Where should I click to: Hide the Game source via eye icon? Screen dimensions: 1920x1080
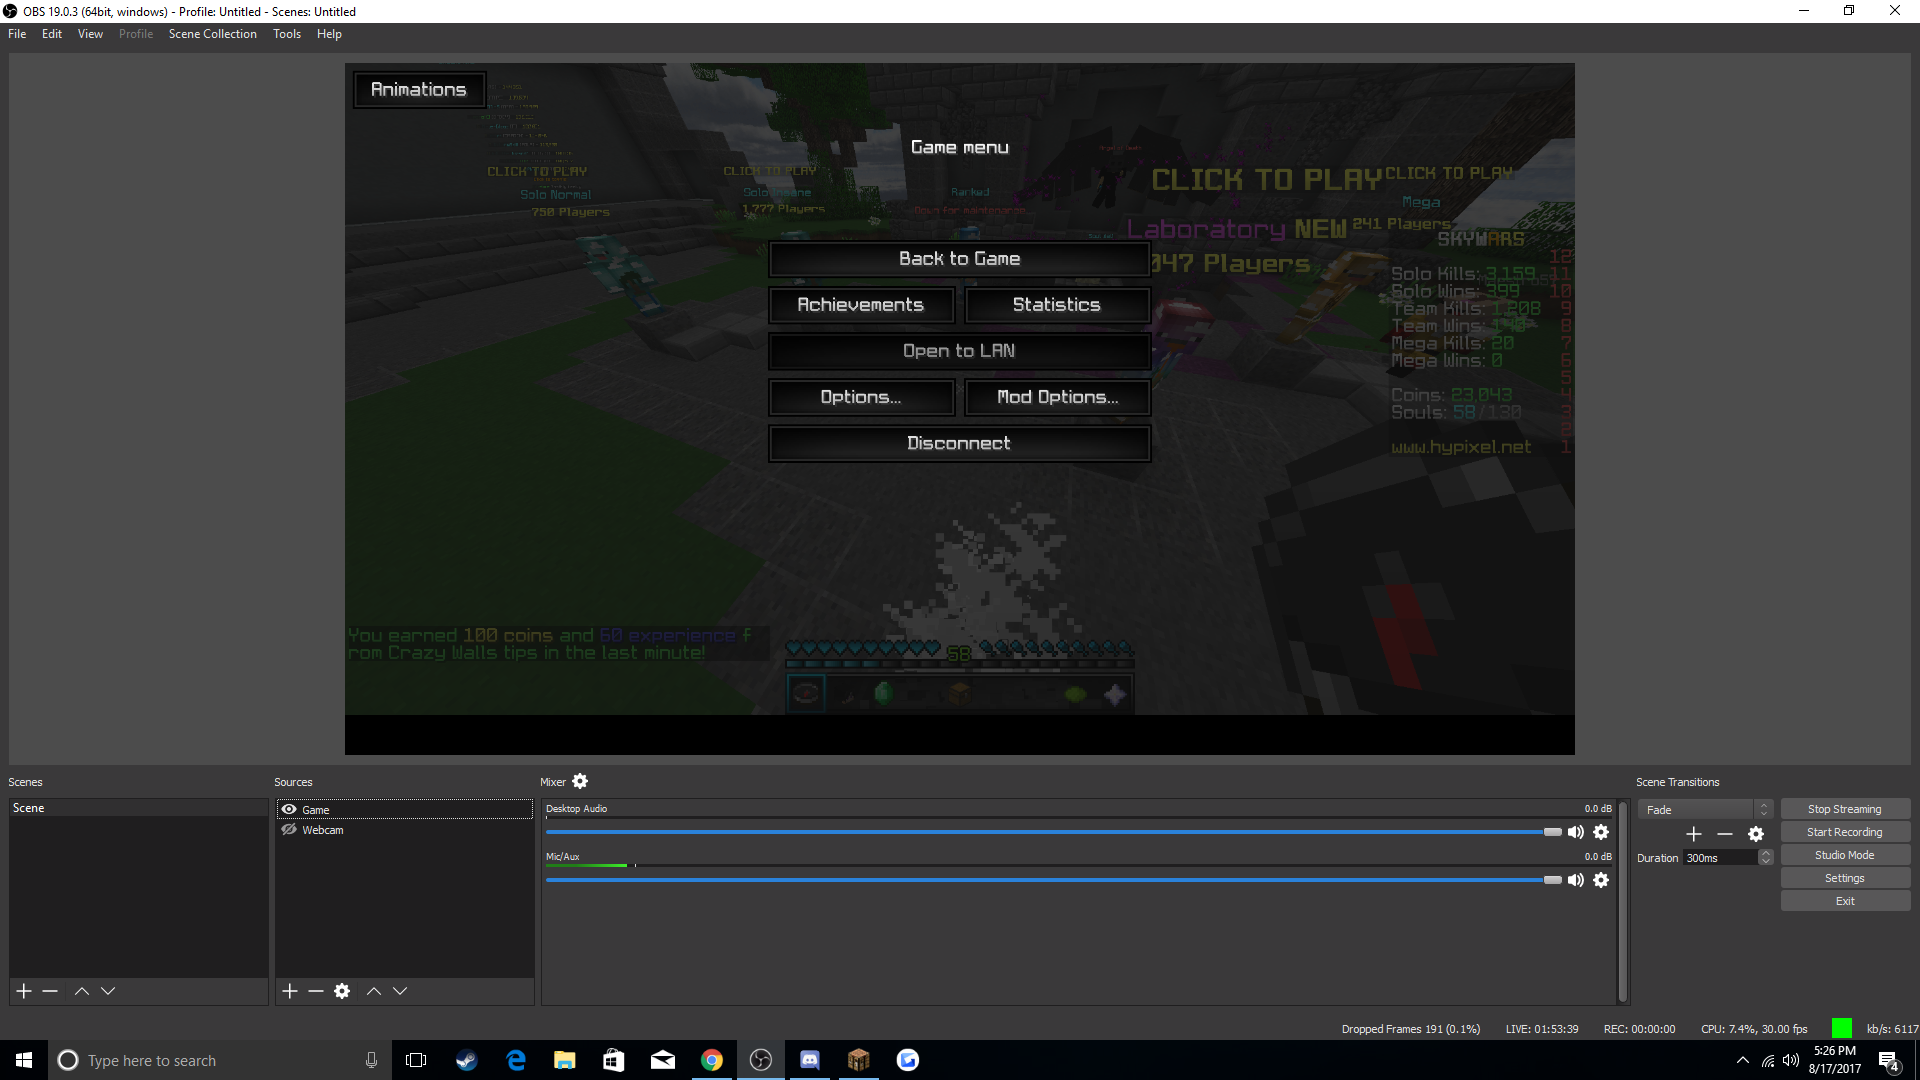pyautogui.click(x=289, y=810)
